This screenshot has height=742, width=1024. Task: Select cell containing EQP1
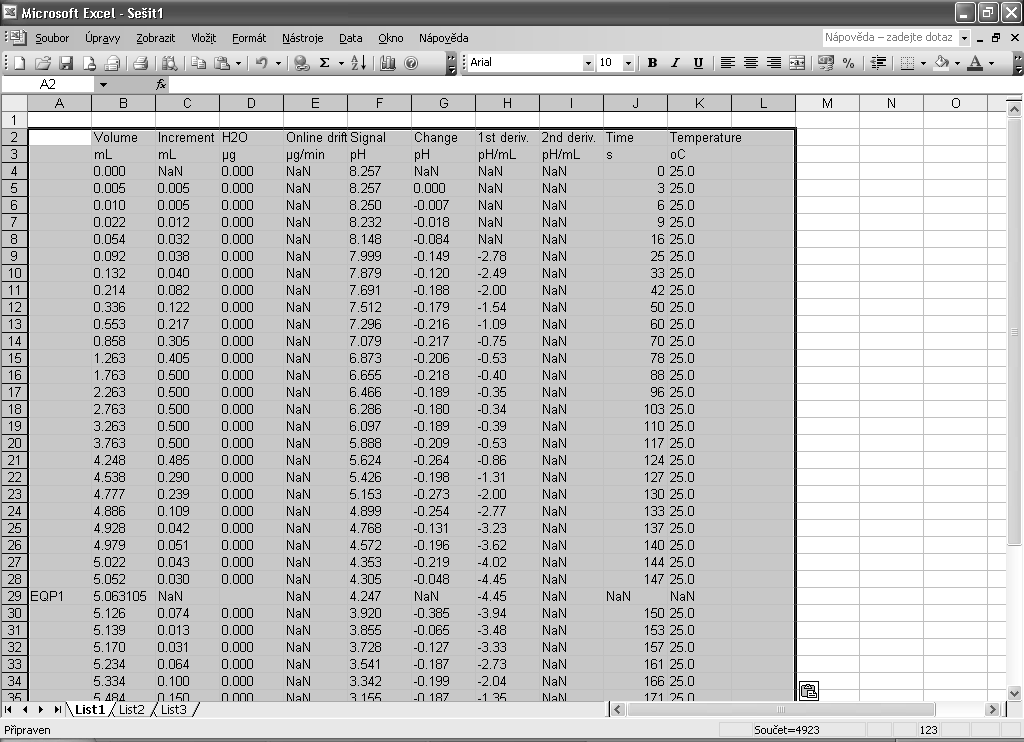pyautogui.click(x=59, y=596)
